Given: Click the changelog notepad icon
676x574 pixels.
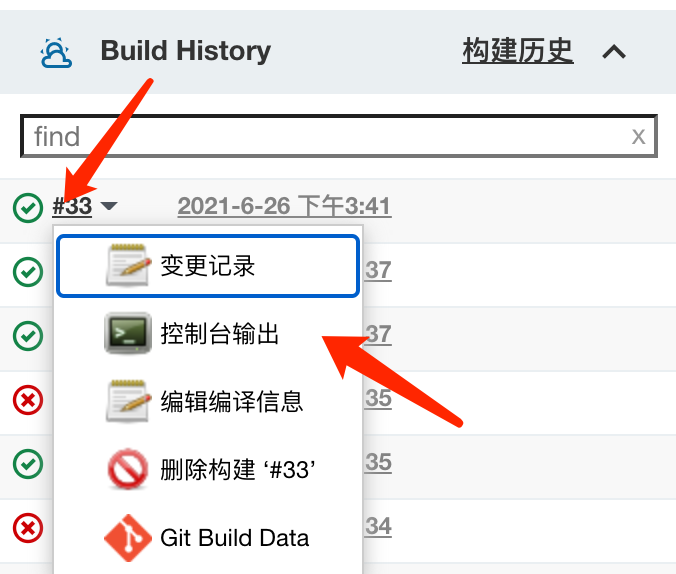Looking at the screenshot, I should click(x=128, y=265).
